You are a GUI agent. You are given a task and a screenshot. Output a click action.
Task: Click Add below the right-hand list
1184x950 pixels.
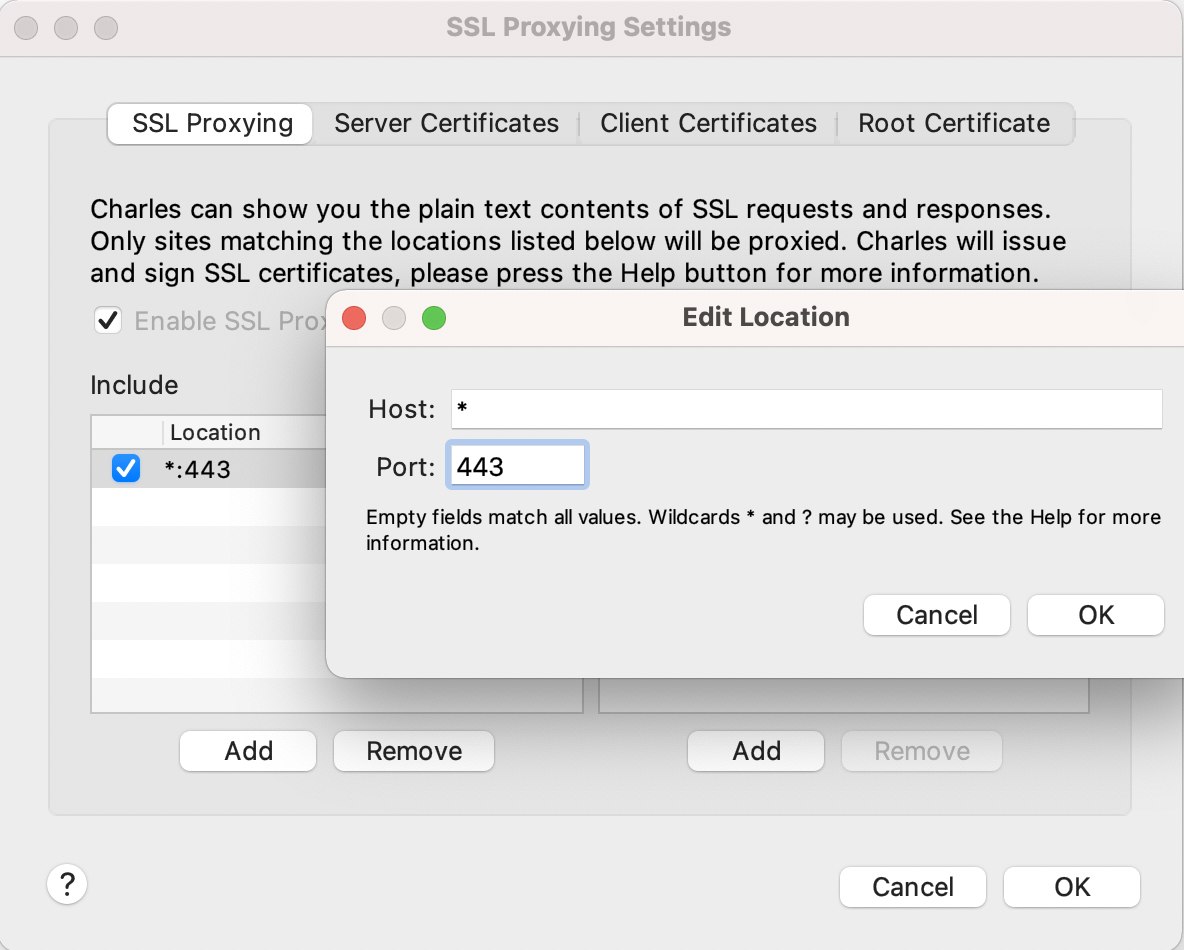756,751
